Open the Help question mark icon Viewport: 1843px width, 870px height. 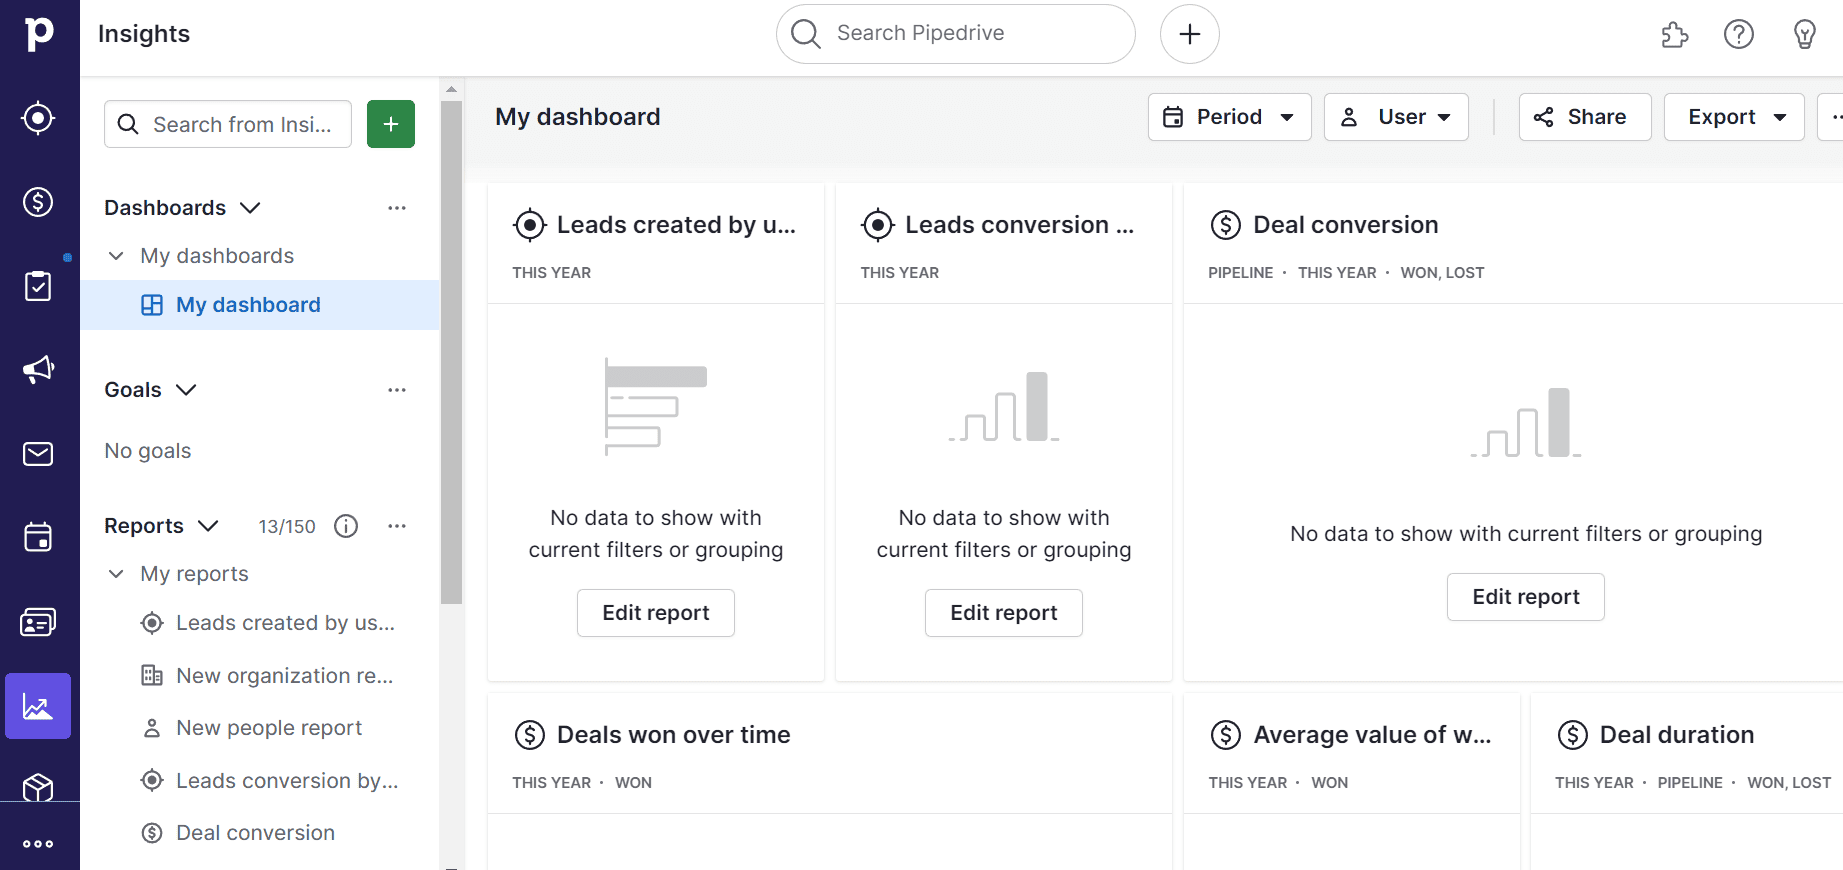point(1739,34)
